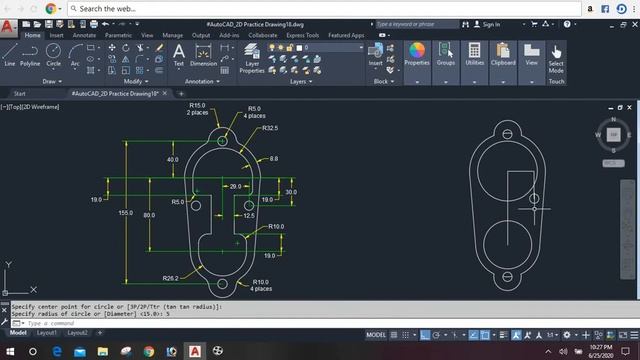Viewport: 640px width, 360px height.
Task: Open File Explorer from the taskbar
Action: point(103,351)
